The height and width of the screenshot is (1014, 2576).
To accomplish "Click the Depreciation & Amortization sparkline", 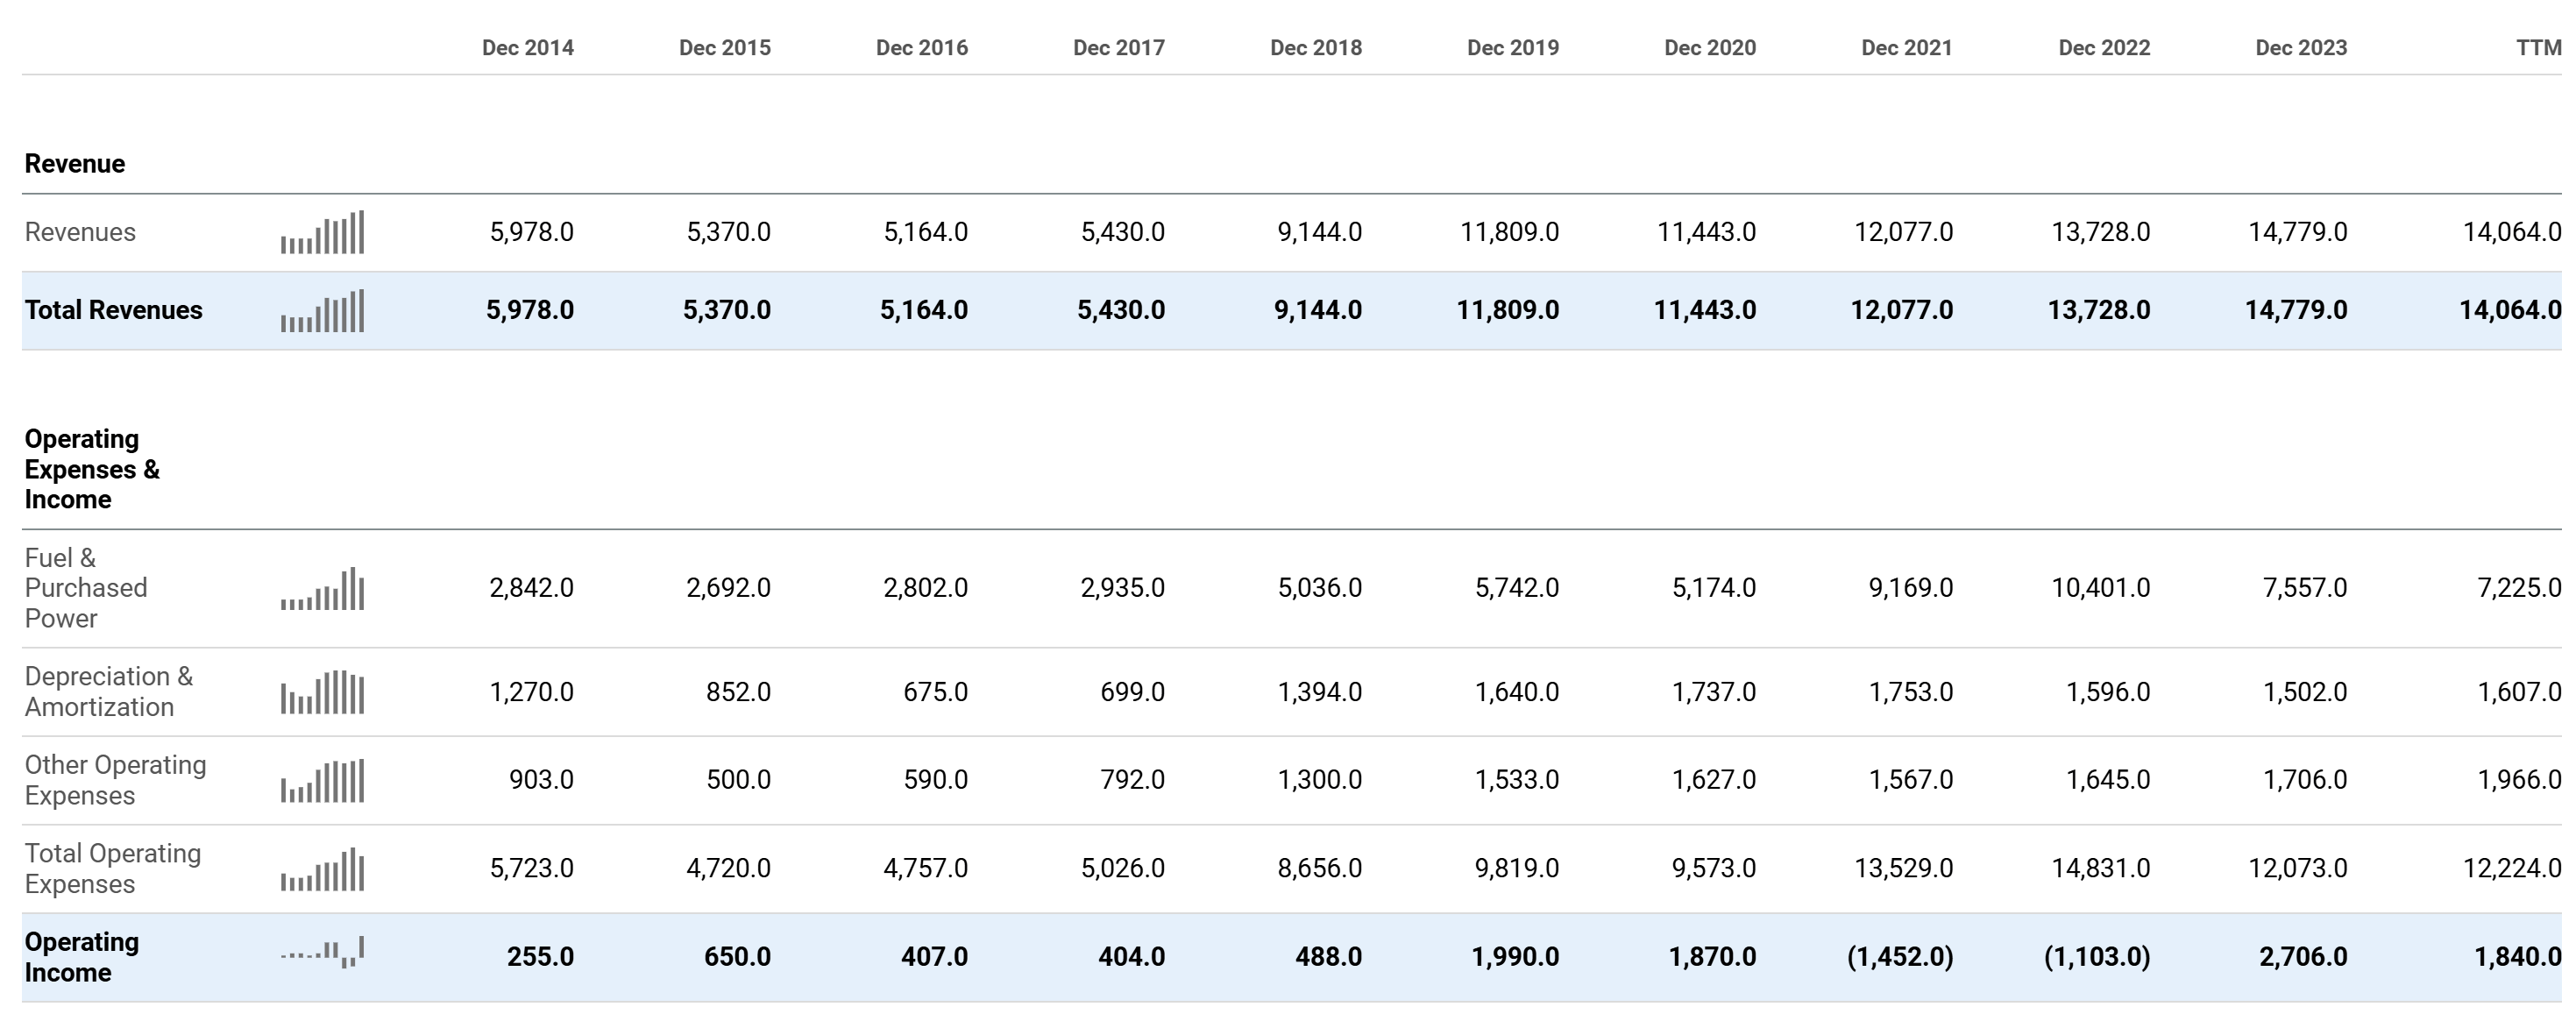I will coord(323,691).
